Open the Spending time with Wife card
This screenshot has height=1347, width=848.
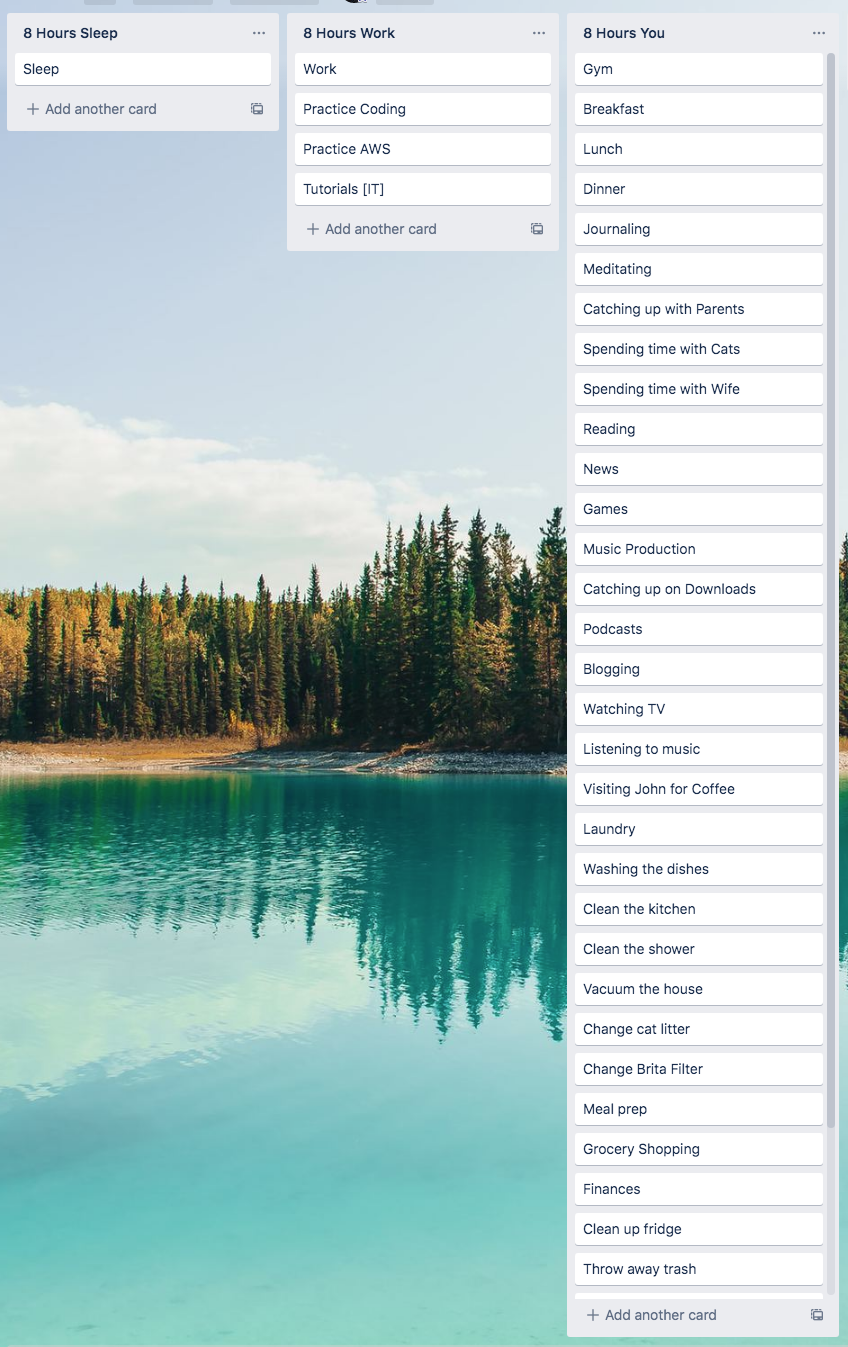pos(699,389)
